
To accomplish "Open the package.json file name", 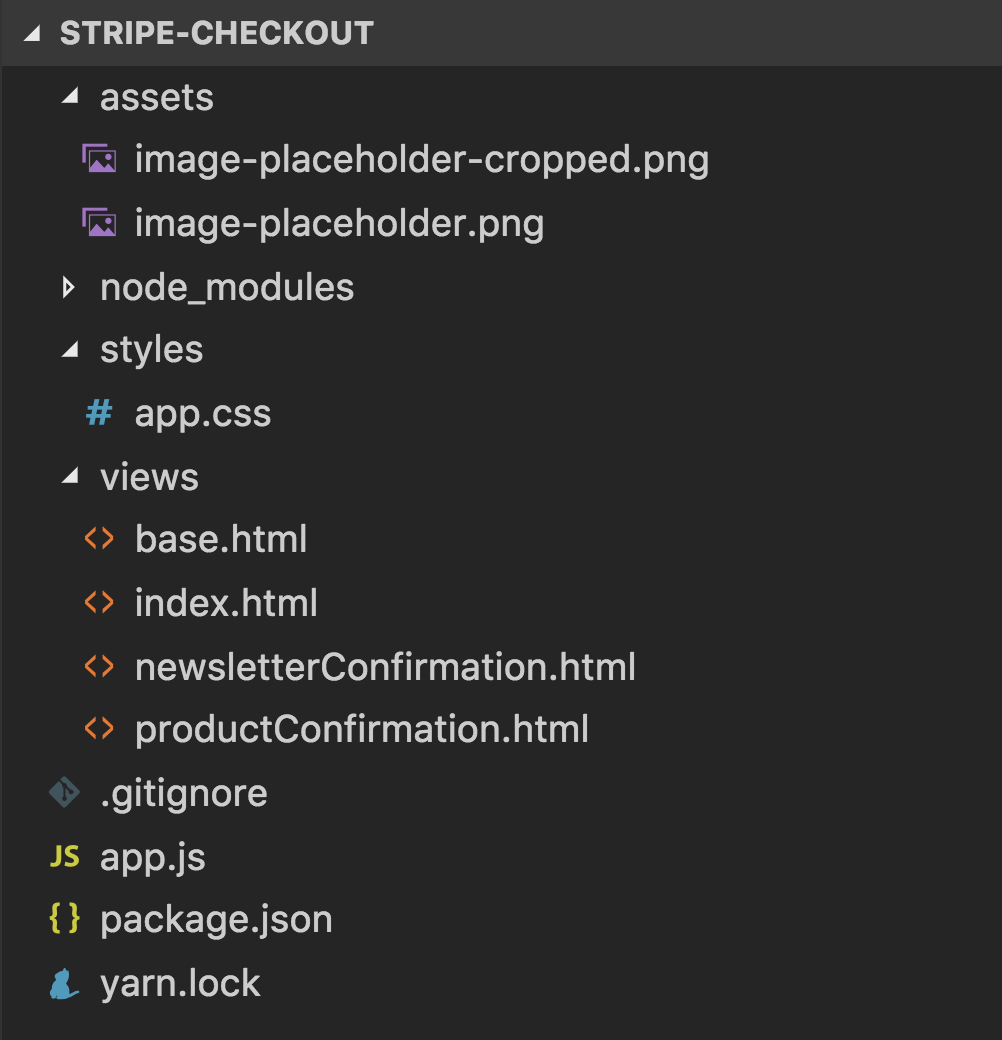I will point(216,921).
